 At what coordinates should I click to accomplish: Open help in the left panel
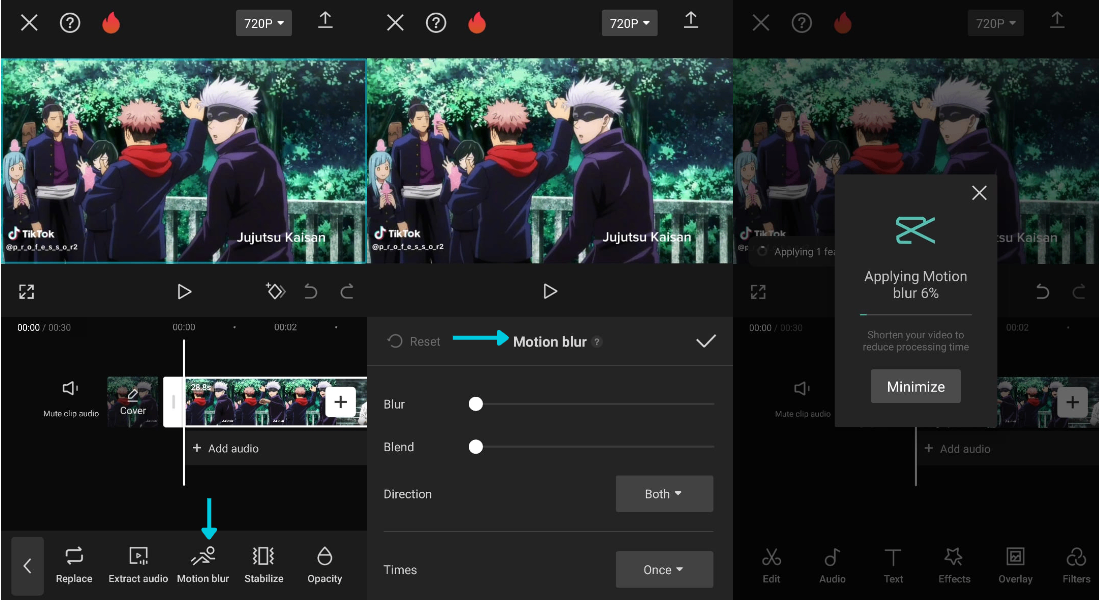[x=69, y=23]
